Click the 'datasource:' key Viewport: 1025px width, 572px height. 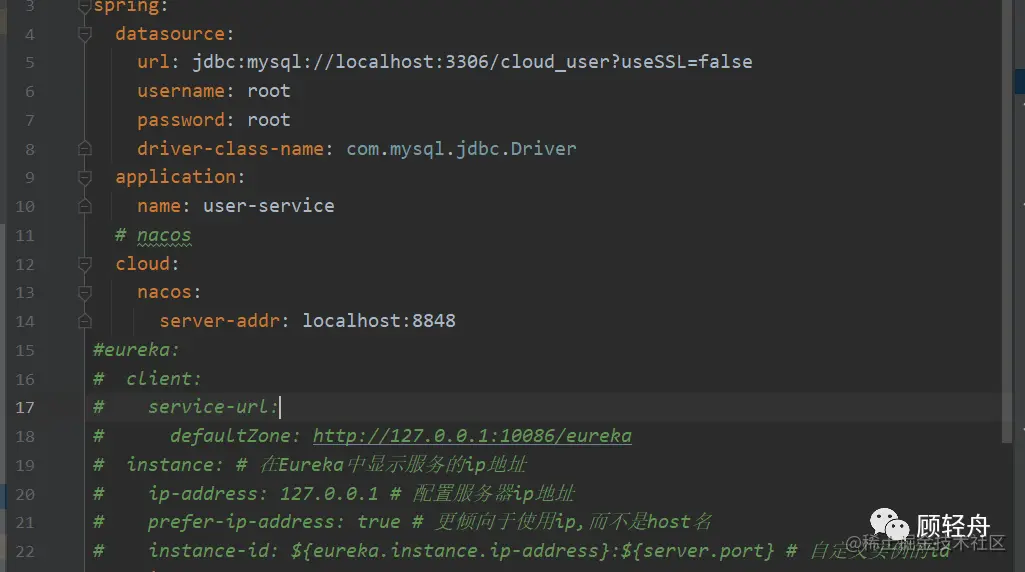[x=175, y=33]
